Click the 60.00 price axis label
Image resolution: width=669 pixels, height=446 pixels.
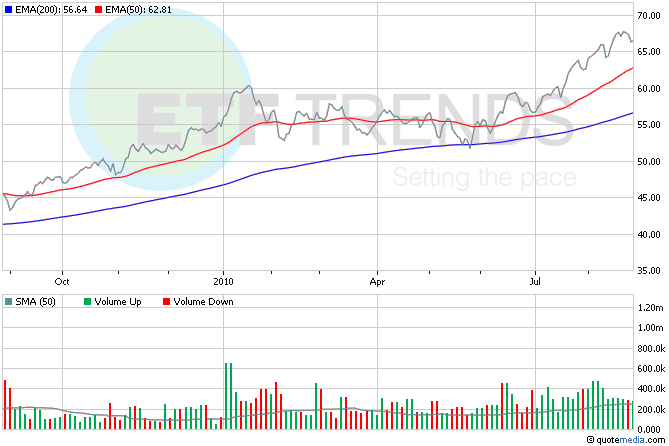coord(649,89)
